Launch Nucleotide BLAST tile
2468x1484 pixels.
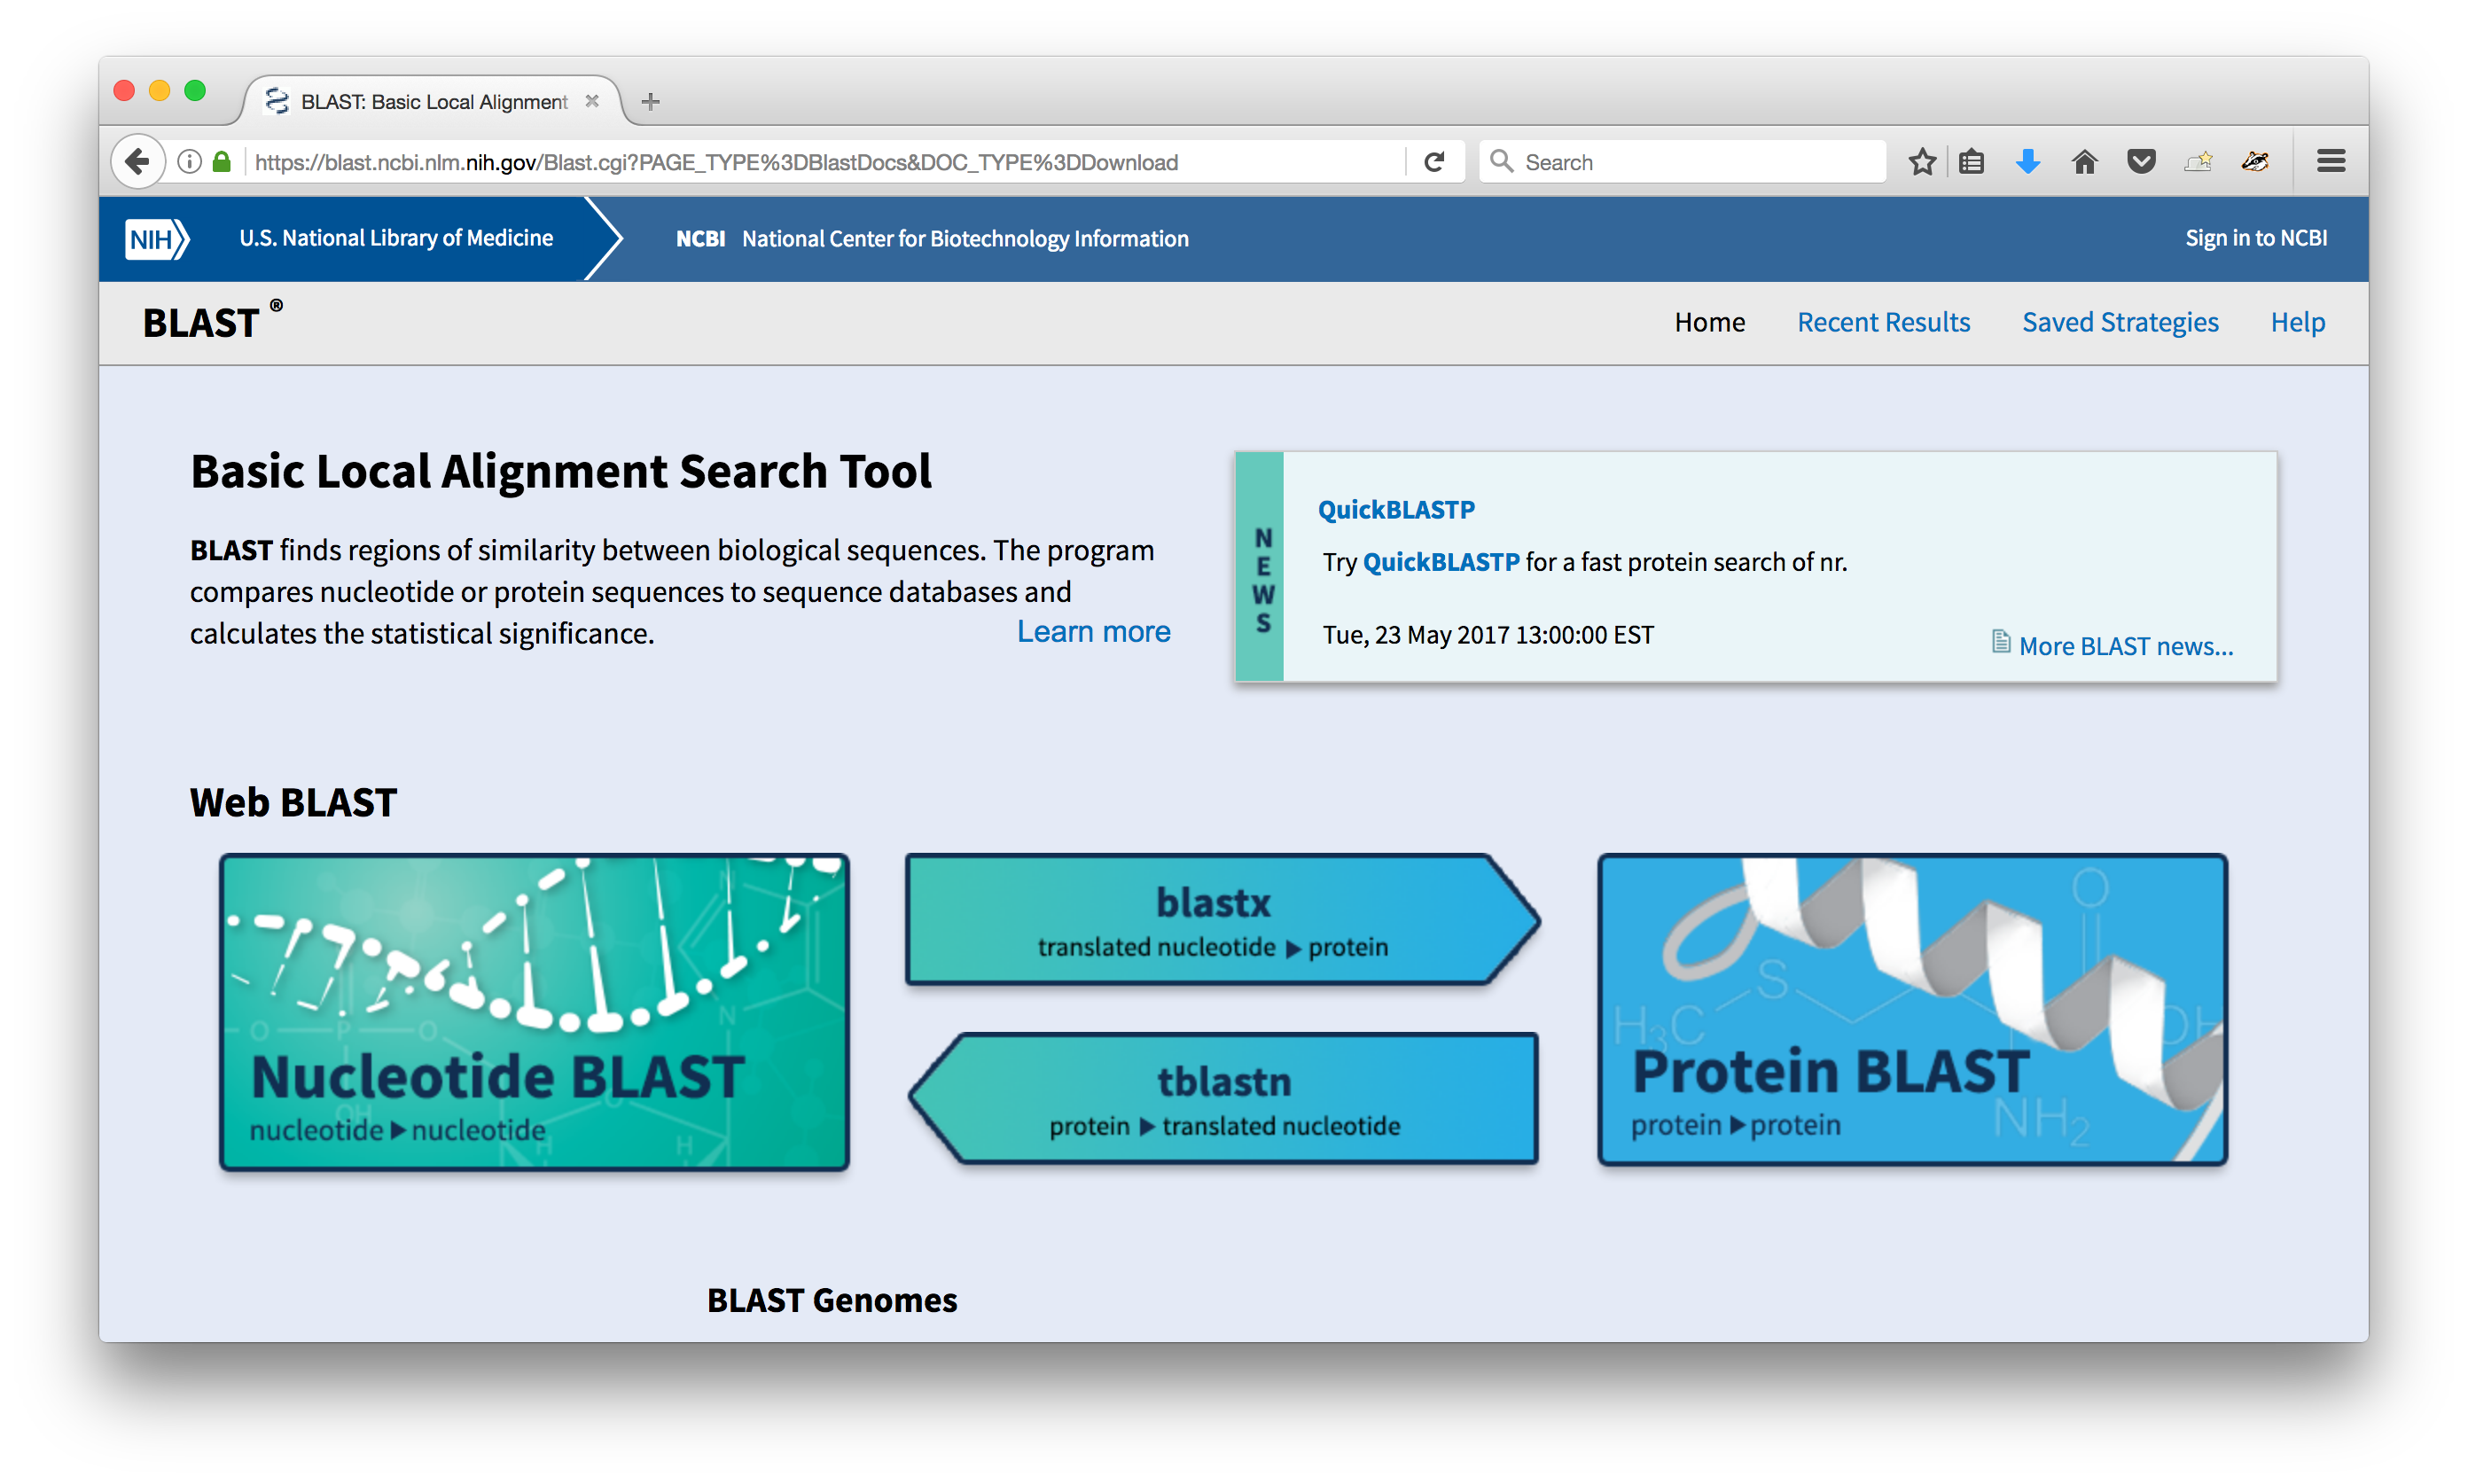534,1011
